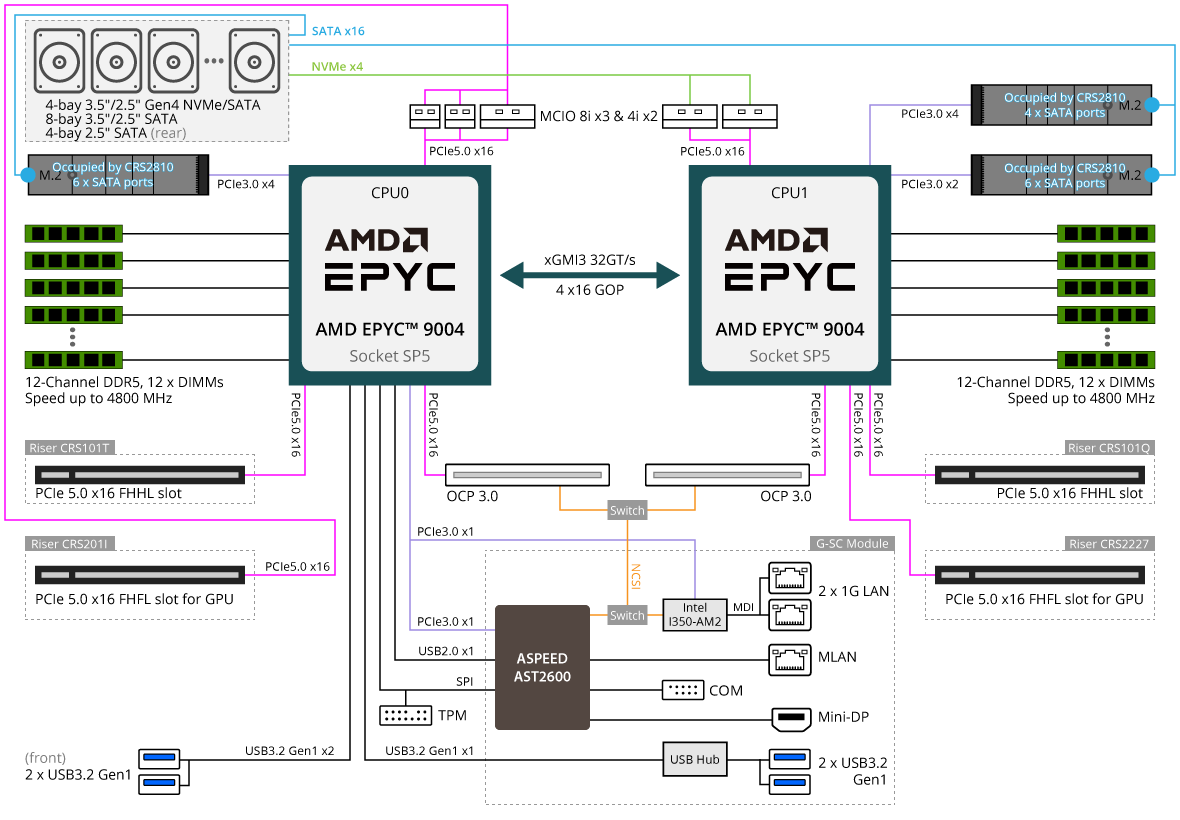Select the "(front)" USB label
This screenshot has width=1180, height=820.
[x=45, y=758]
